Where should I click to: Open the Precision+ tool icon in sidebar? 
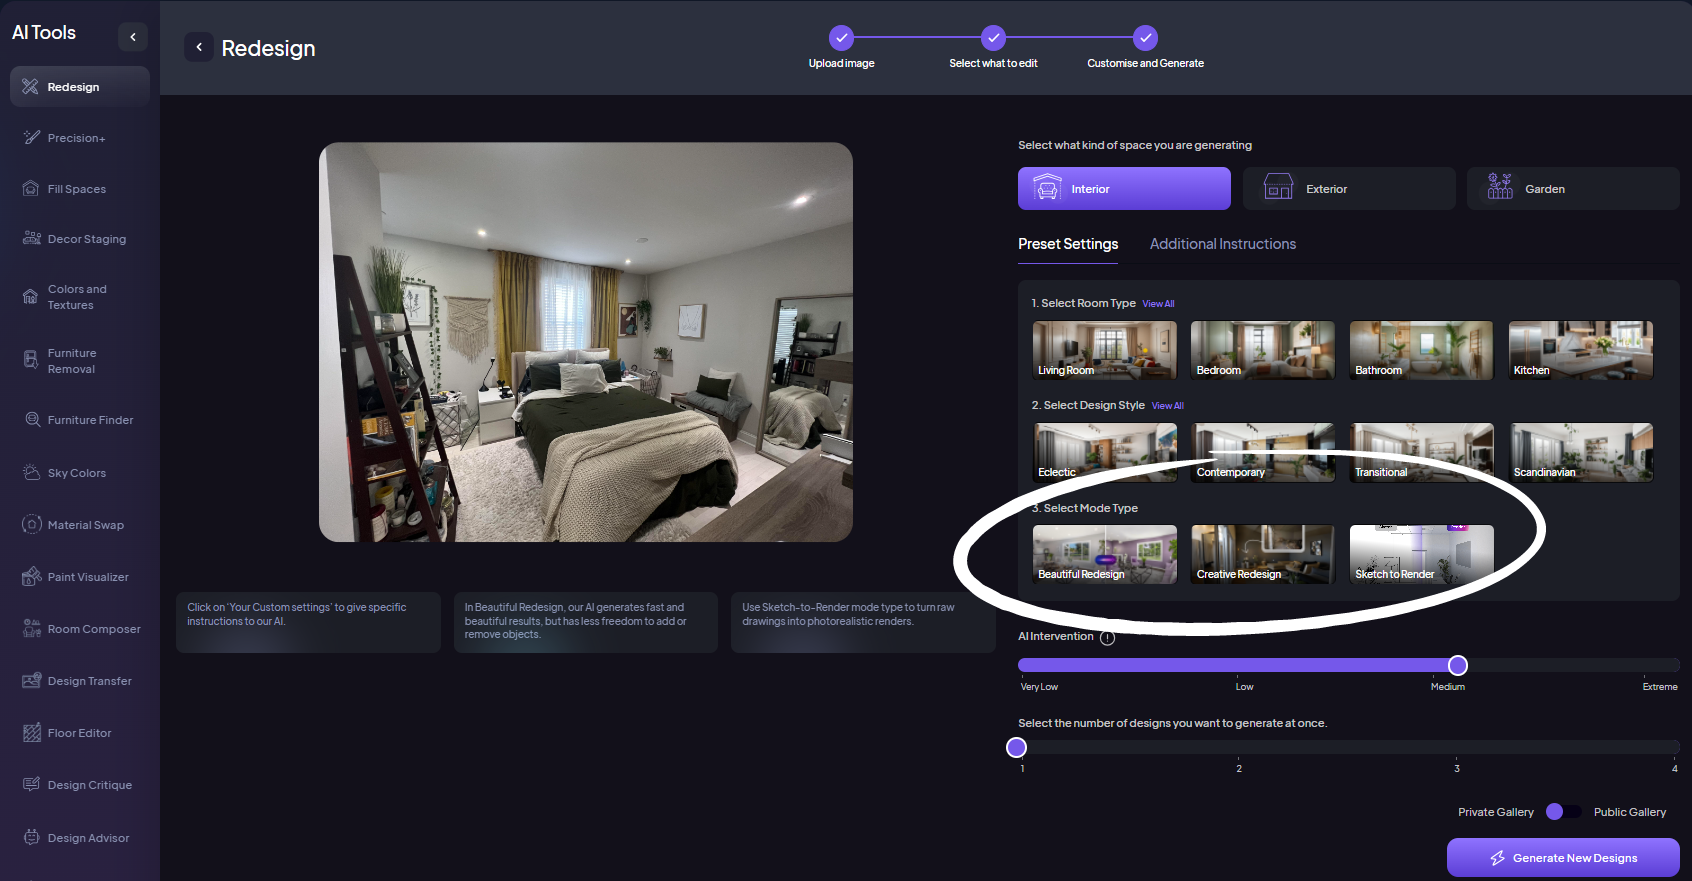[x=32, y=138]
